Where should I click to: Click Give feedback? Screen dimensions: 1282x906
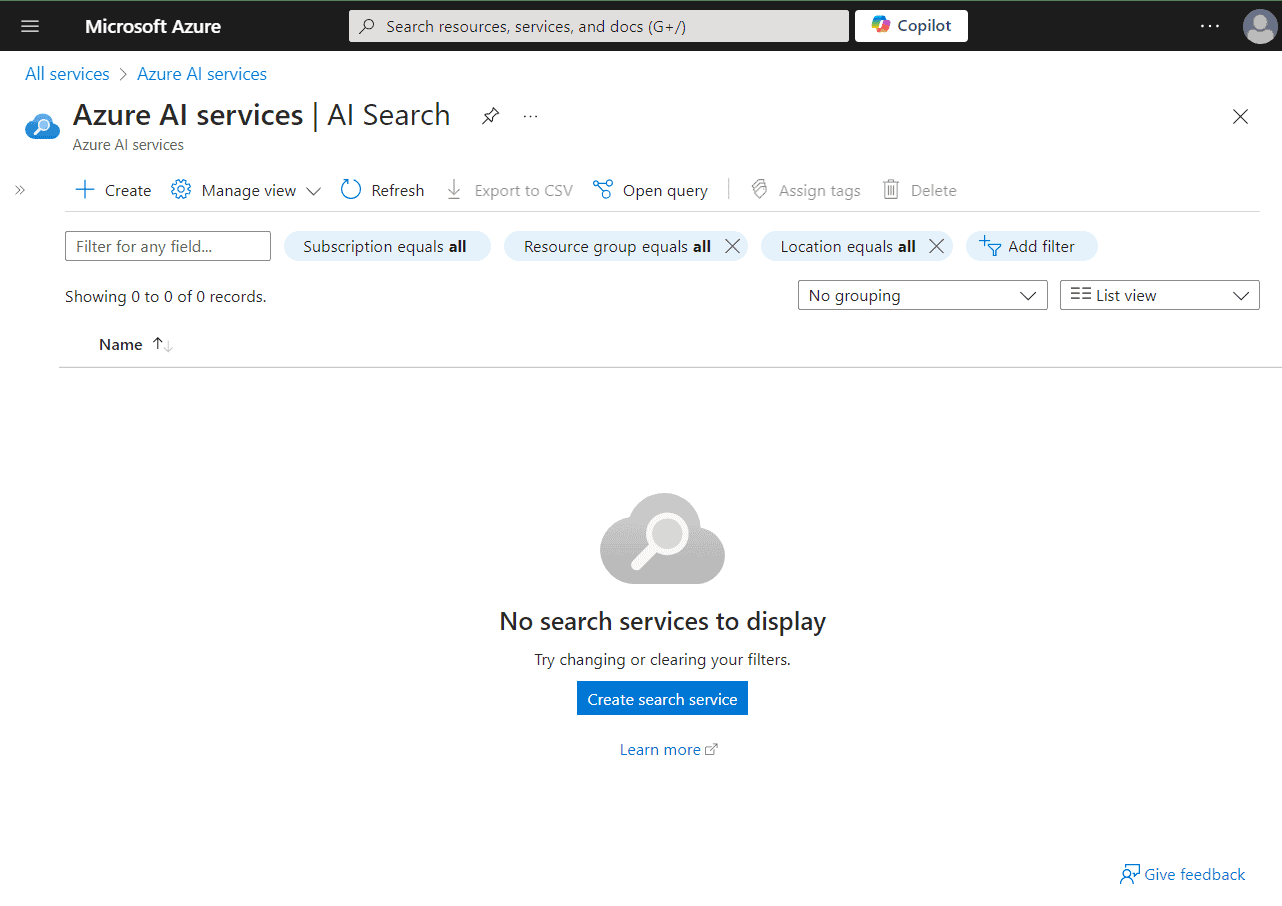(x=1182, y=875)
